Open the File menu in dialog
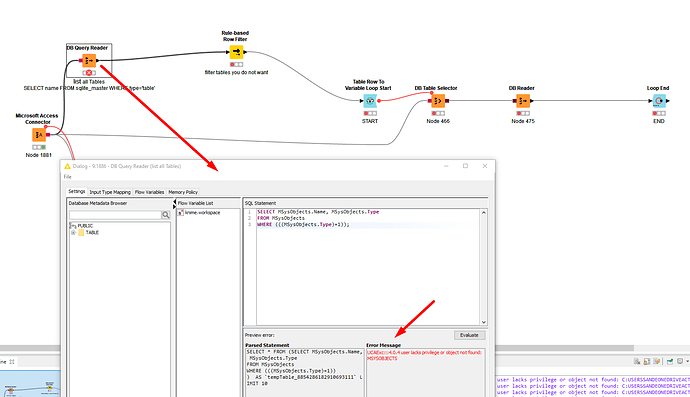 coord(67,177)
